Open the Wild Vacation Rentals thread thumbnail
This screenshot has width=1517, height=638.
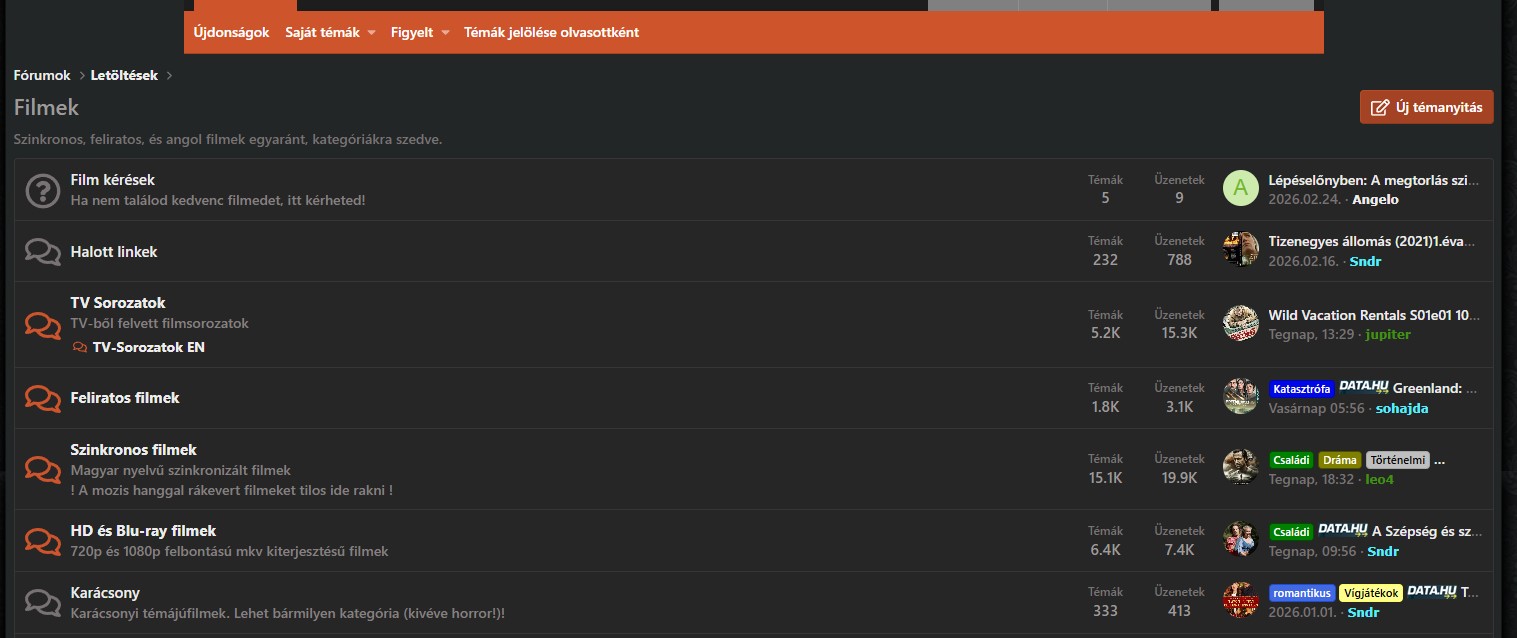coord(1240,324)
